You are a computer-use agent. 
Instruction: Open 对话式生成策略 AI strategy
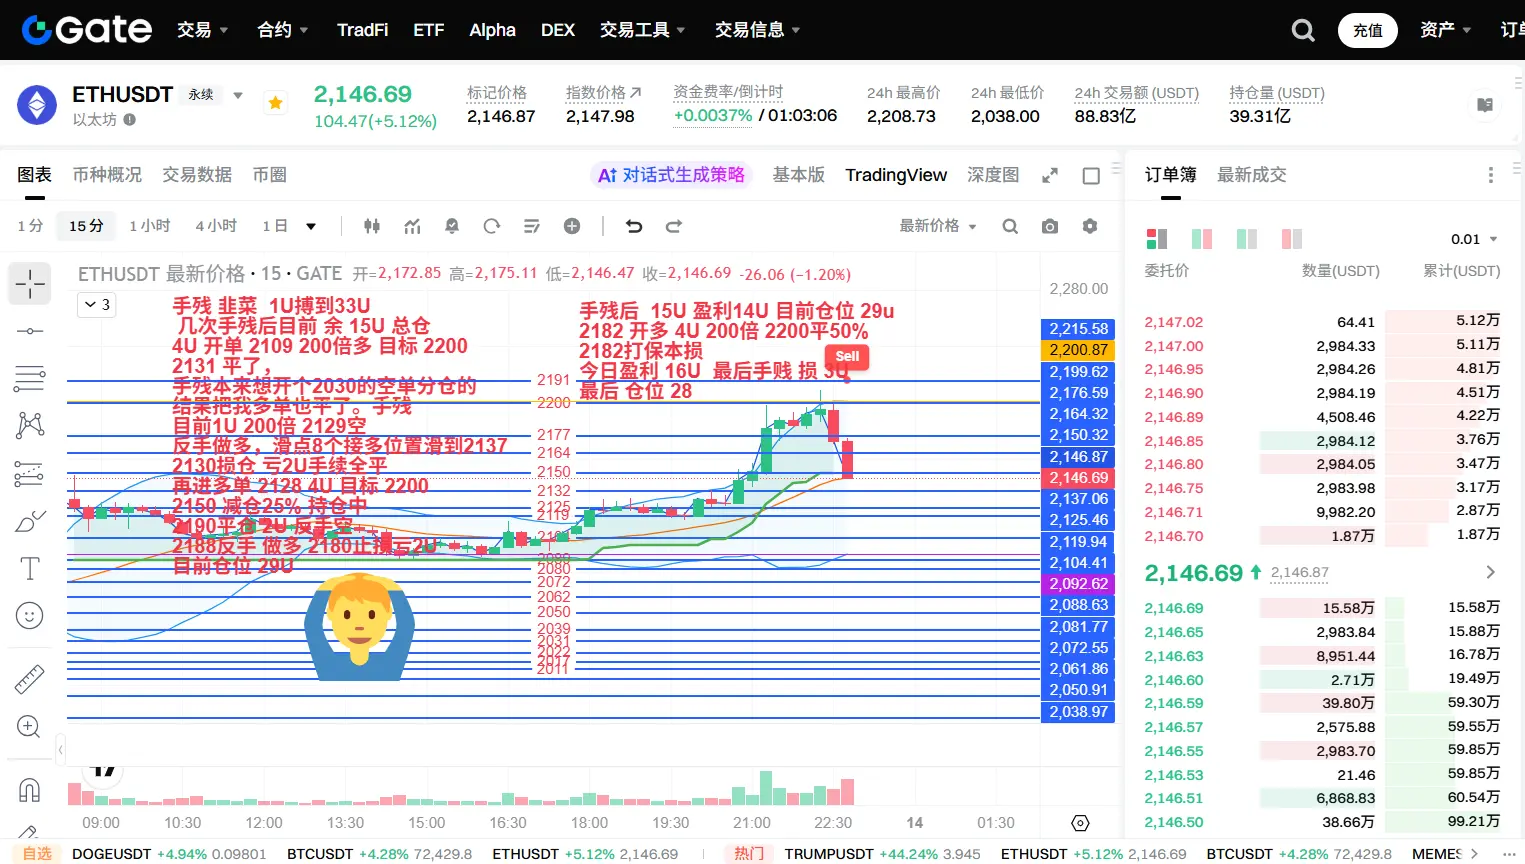[671, 175]
